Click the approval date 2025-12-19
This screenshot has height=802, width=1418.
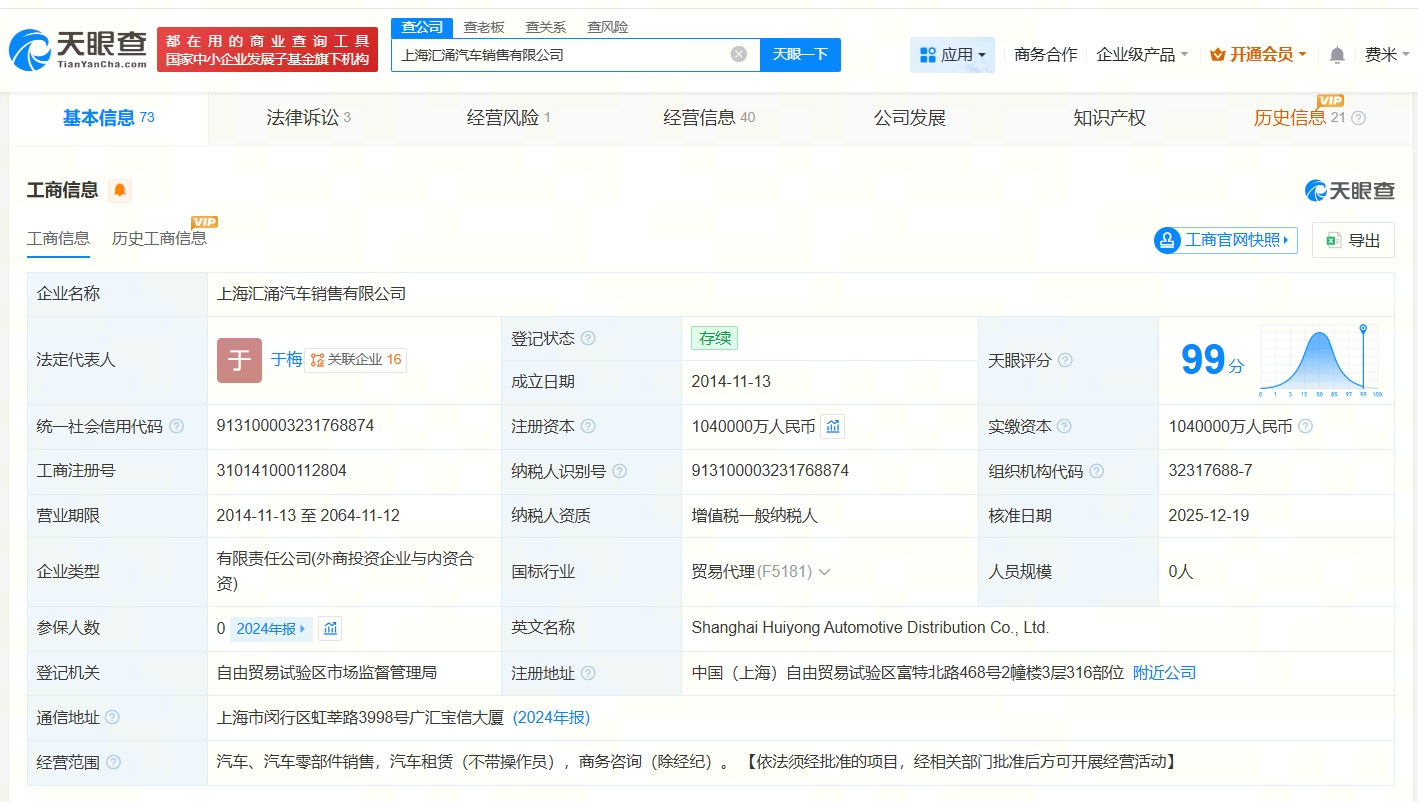1208,516
